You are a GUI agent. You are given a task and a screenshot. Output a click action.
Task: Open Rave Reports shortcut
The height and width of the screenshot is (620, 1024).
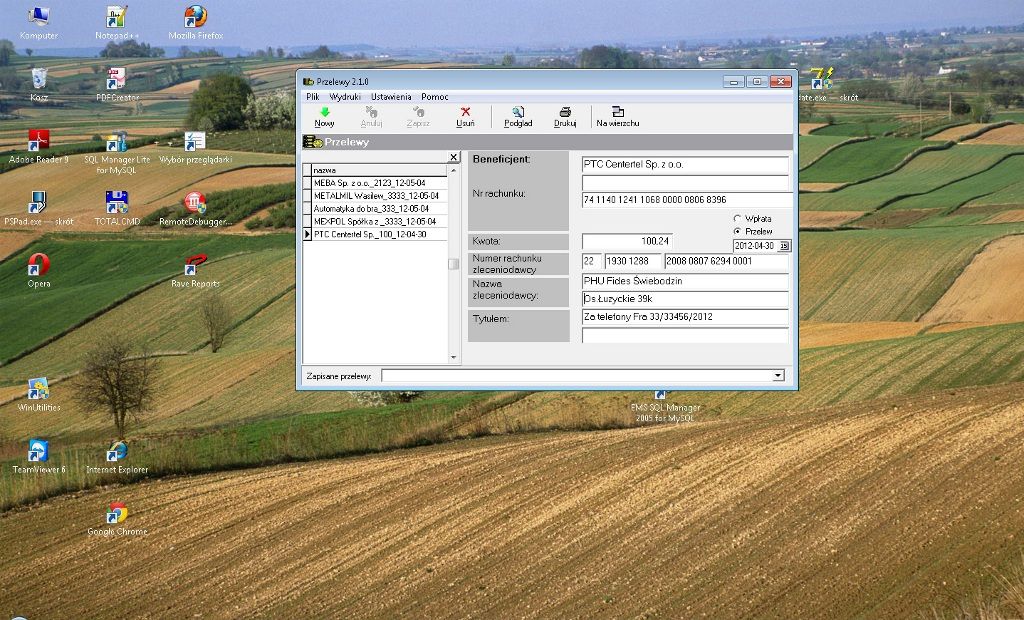coord(195,271)
